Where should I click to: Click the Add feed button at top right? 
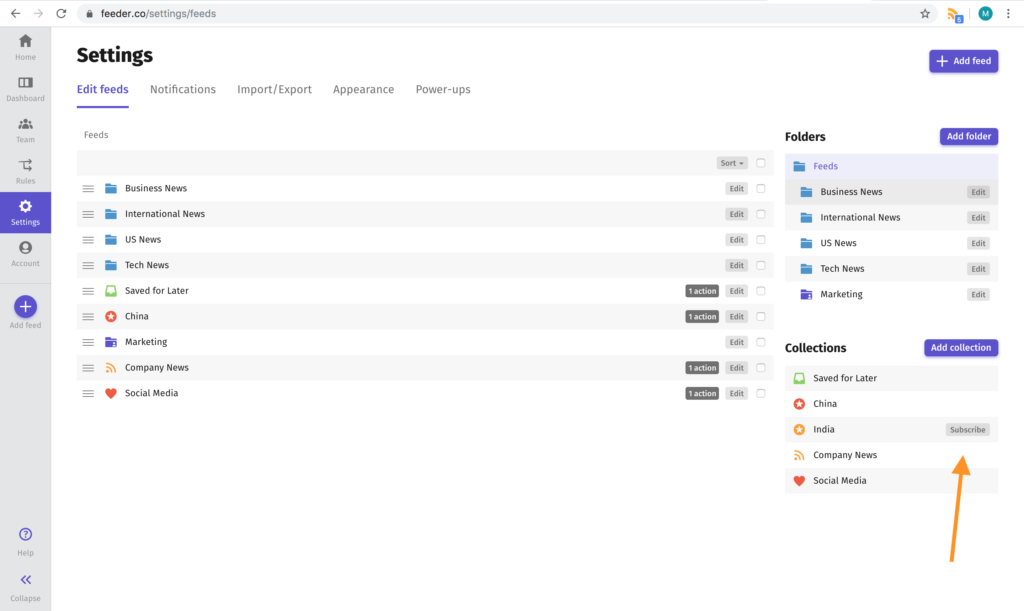963,61
